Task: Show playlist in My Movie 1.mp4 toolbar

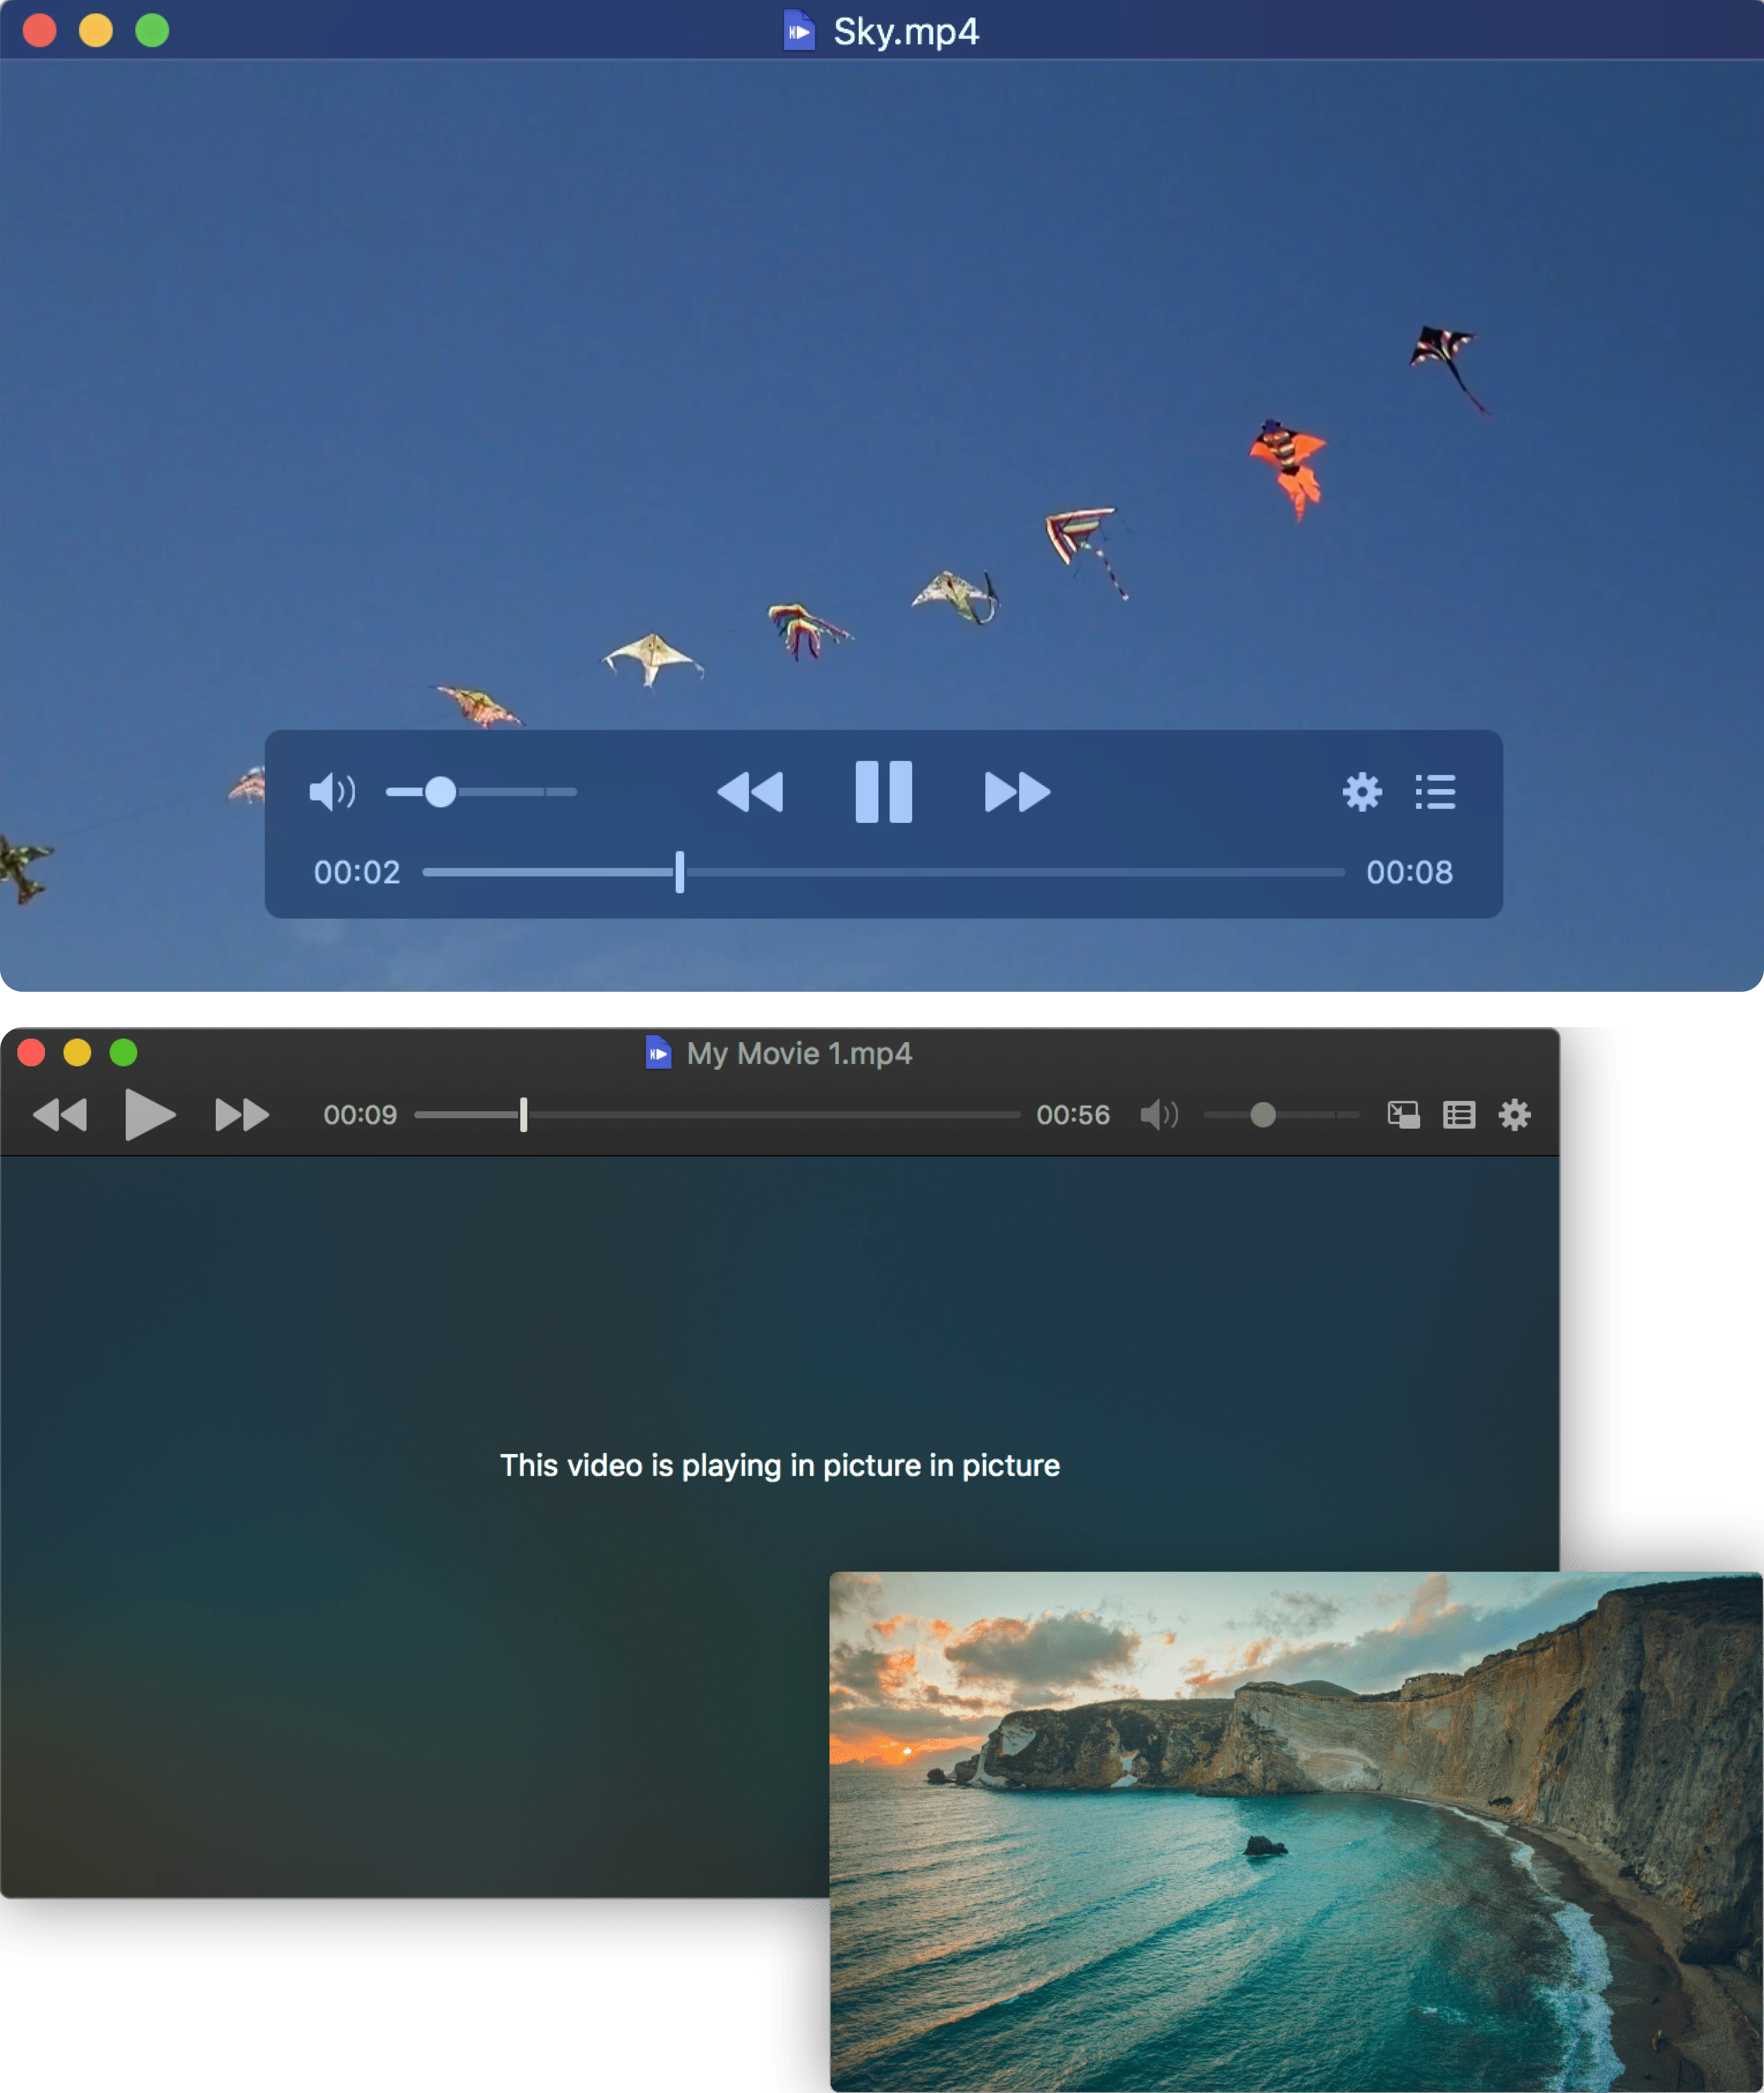Action: tap(1459, 1114)
